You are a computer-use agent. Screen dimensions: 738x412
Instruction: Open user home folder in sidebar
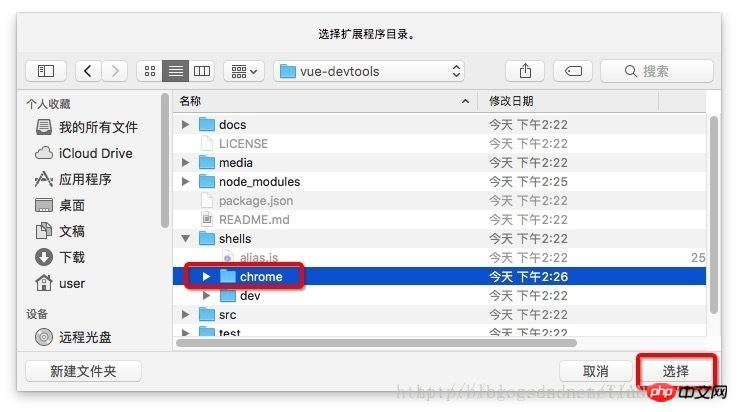[x=60, y=283]
